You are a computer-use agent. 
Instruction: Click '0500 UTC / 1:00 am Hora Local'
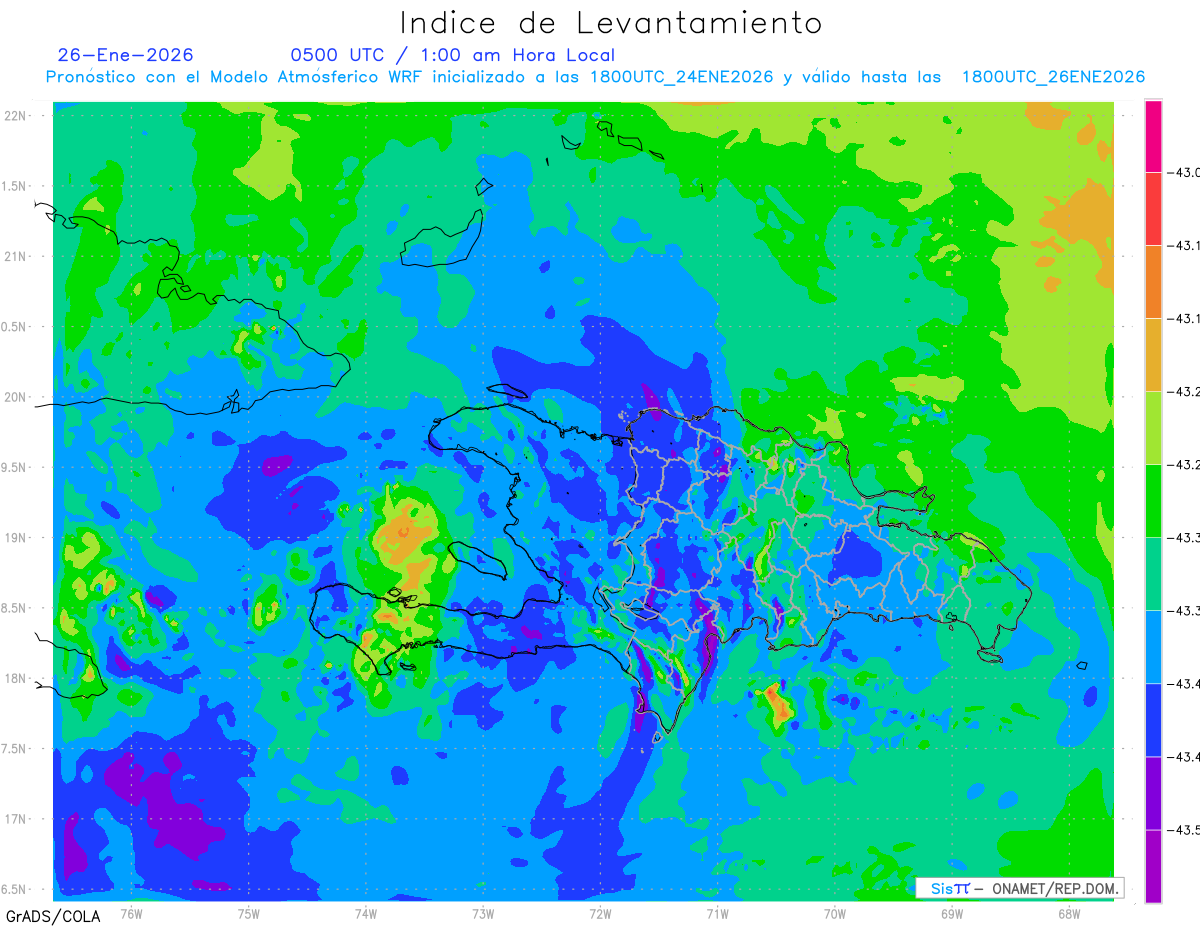point(453,55)
